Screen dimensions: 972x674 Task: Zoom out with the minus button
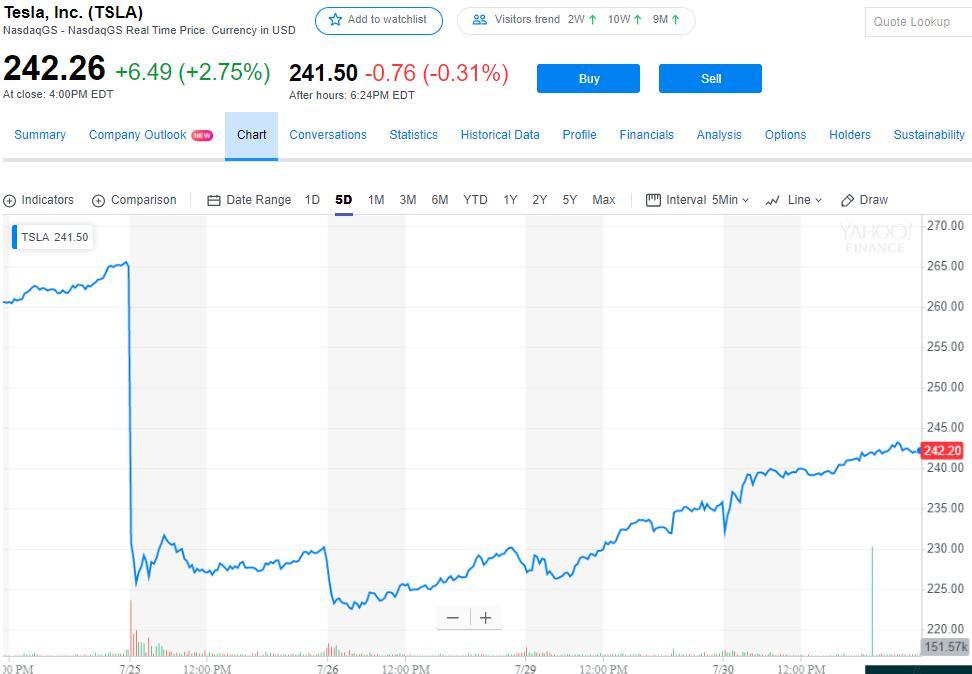(453, 618)
